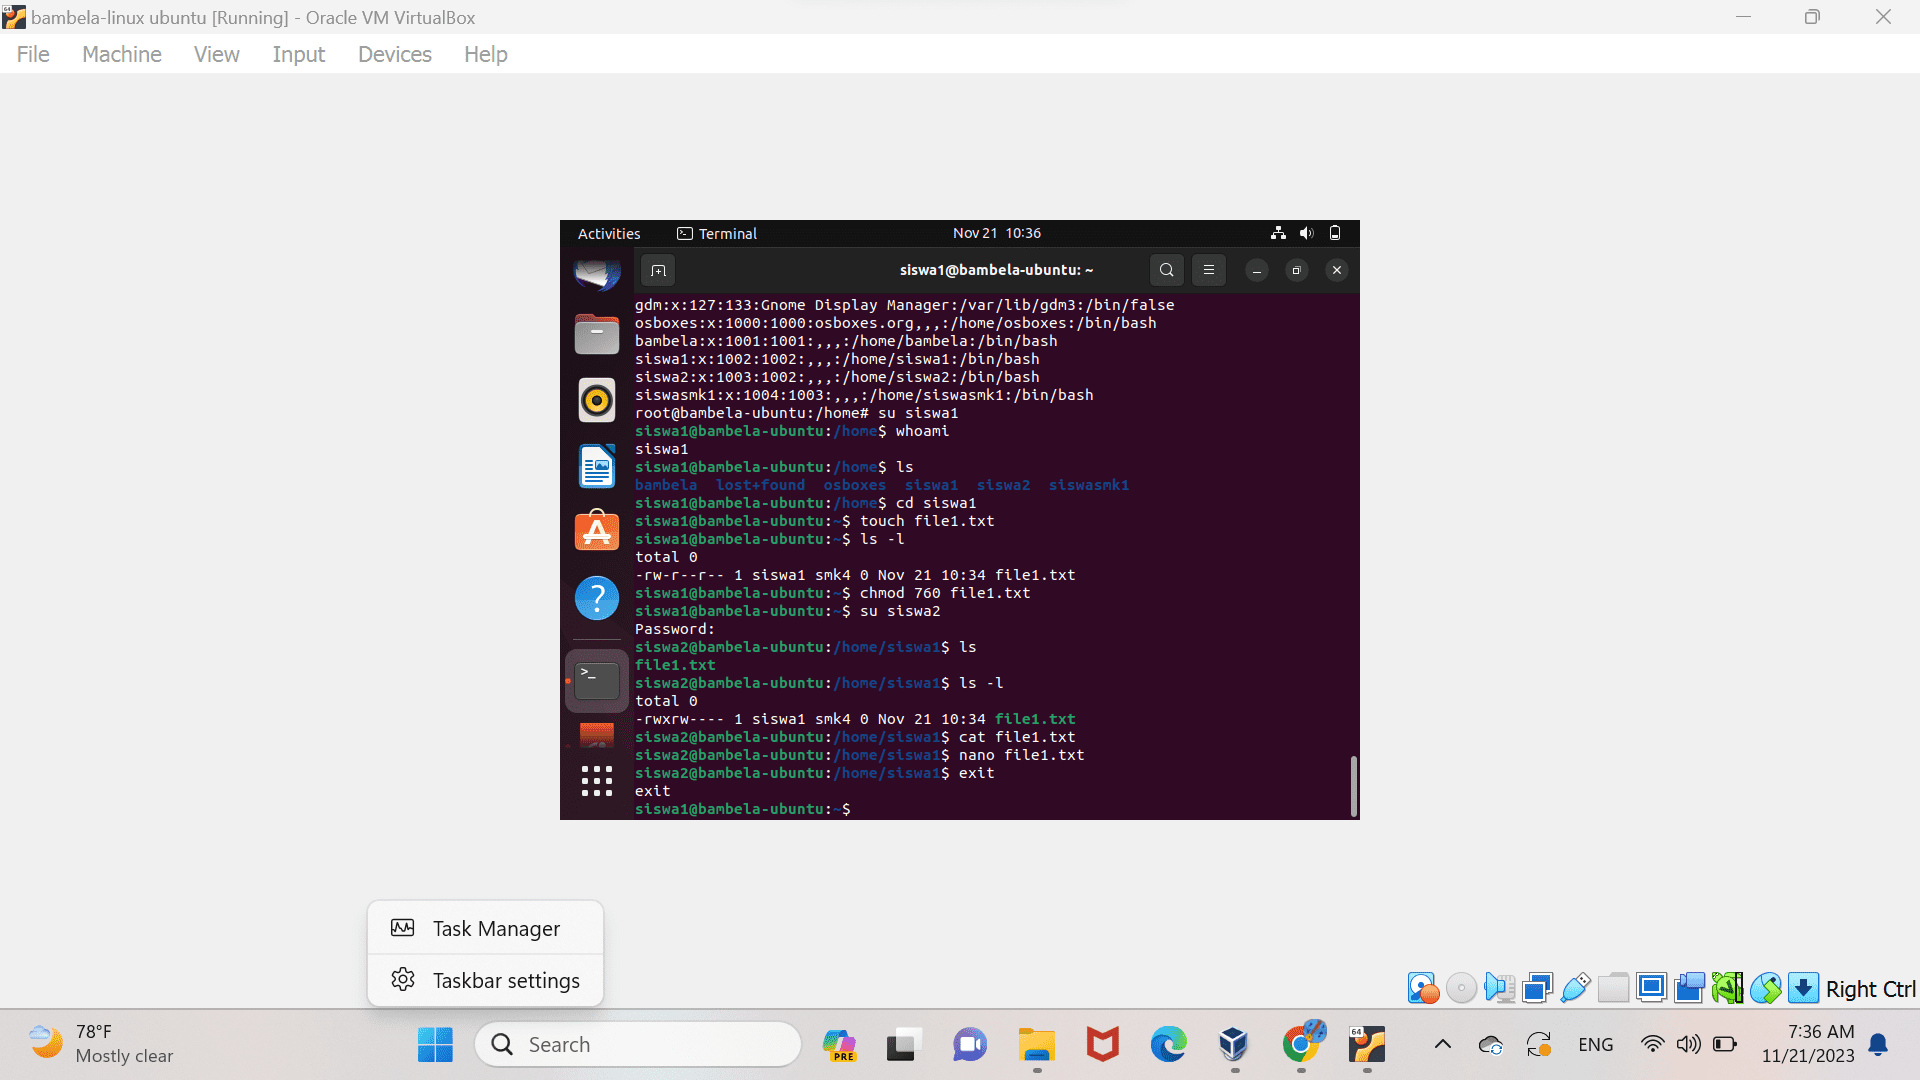Screen dimensions: 1920x1080
Task: Open the Ubuntu volume icon in top bar
Action: 1306,233
